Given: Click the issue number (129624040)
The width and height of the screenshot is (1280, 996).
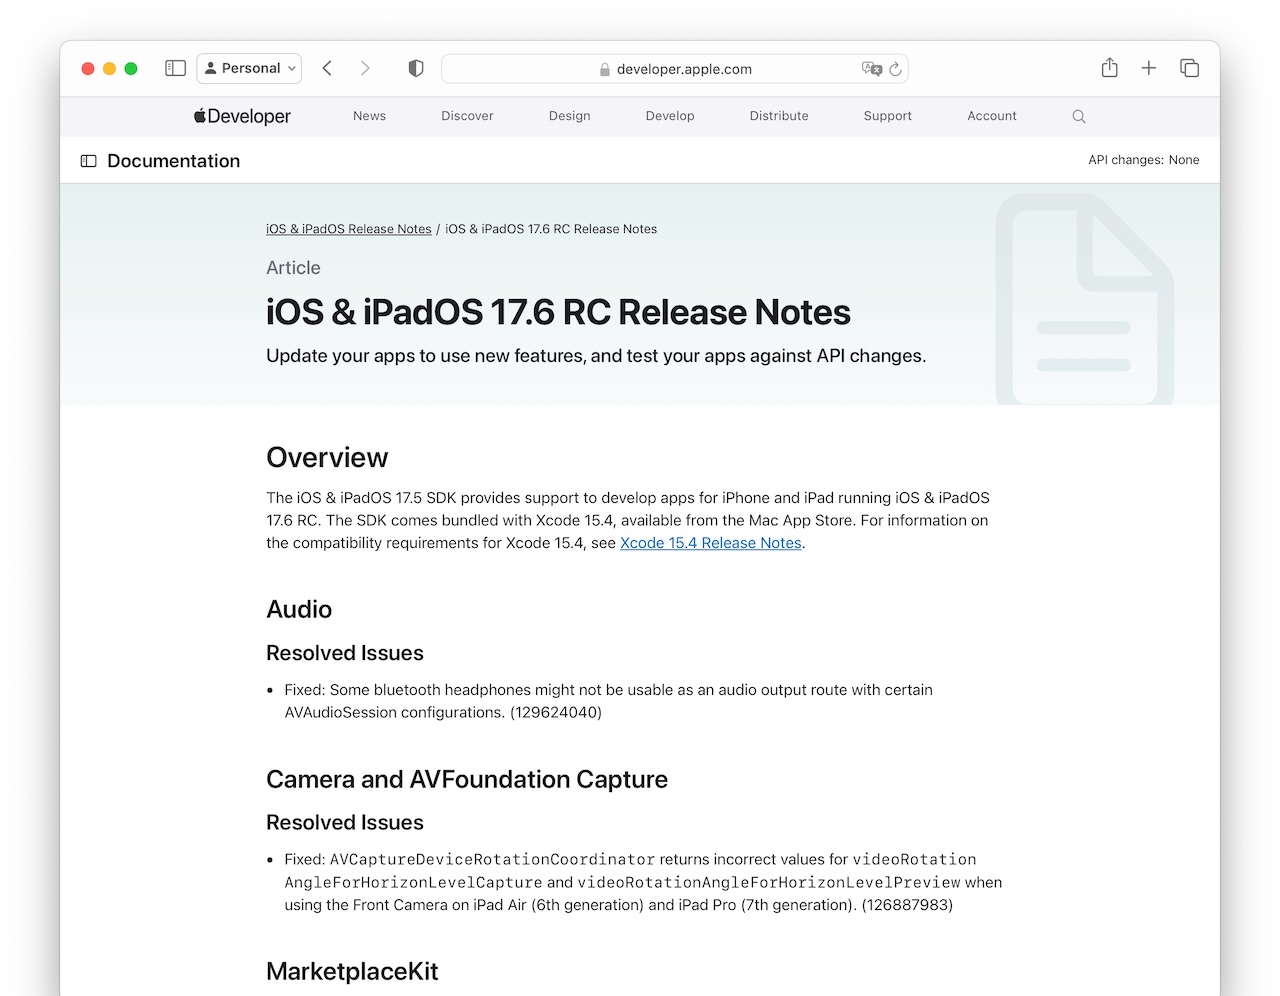Looking at the screenshot, I should pyautogui.click(x=556, y=712).
